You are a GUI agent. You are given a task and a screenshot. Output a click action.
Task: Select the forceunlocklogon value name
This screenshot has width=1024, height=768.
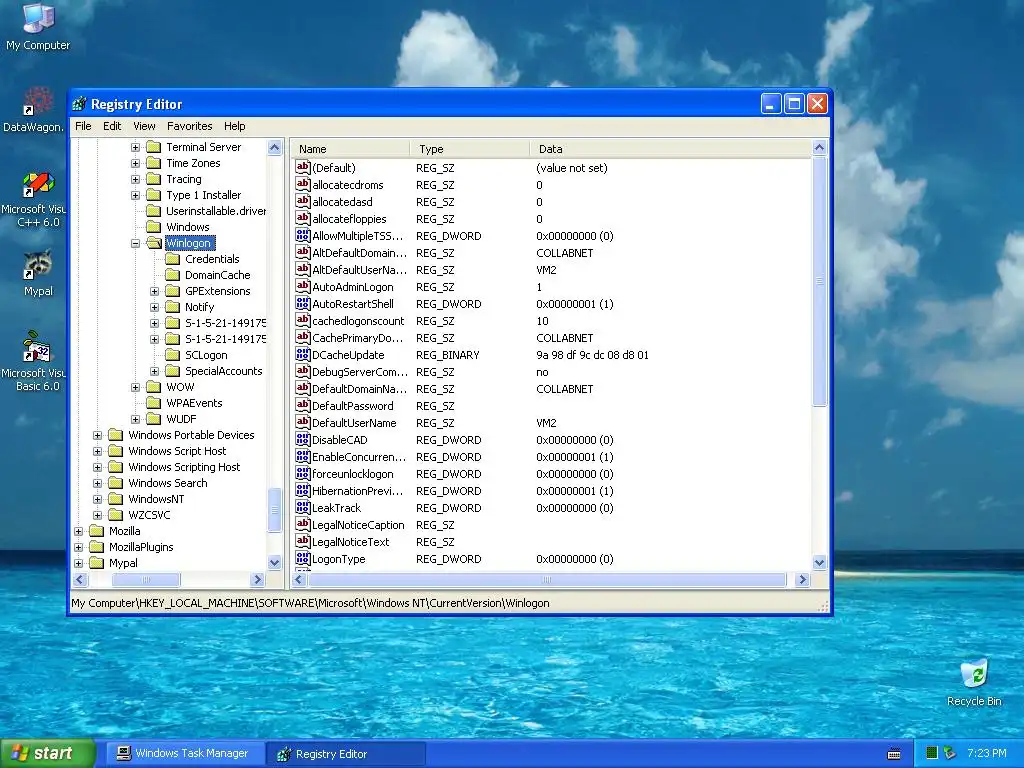[353, 473]
